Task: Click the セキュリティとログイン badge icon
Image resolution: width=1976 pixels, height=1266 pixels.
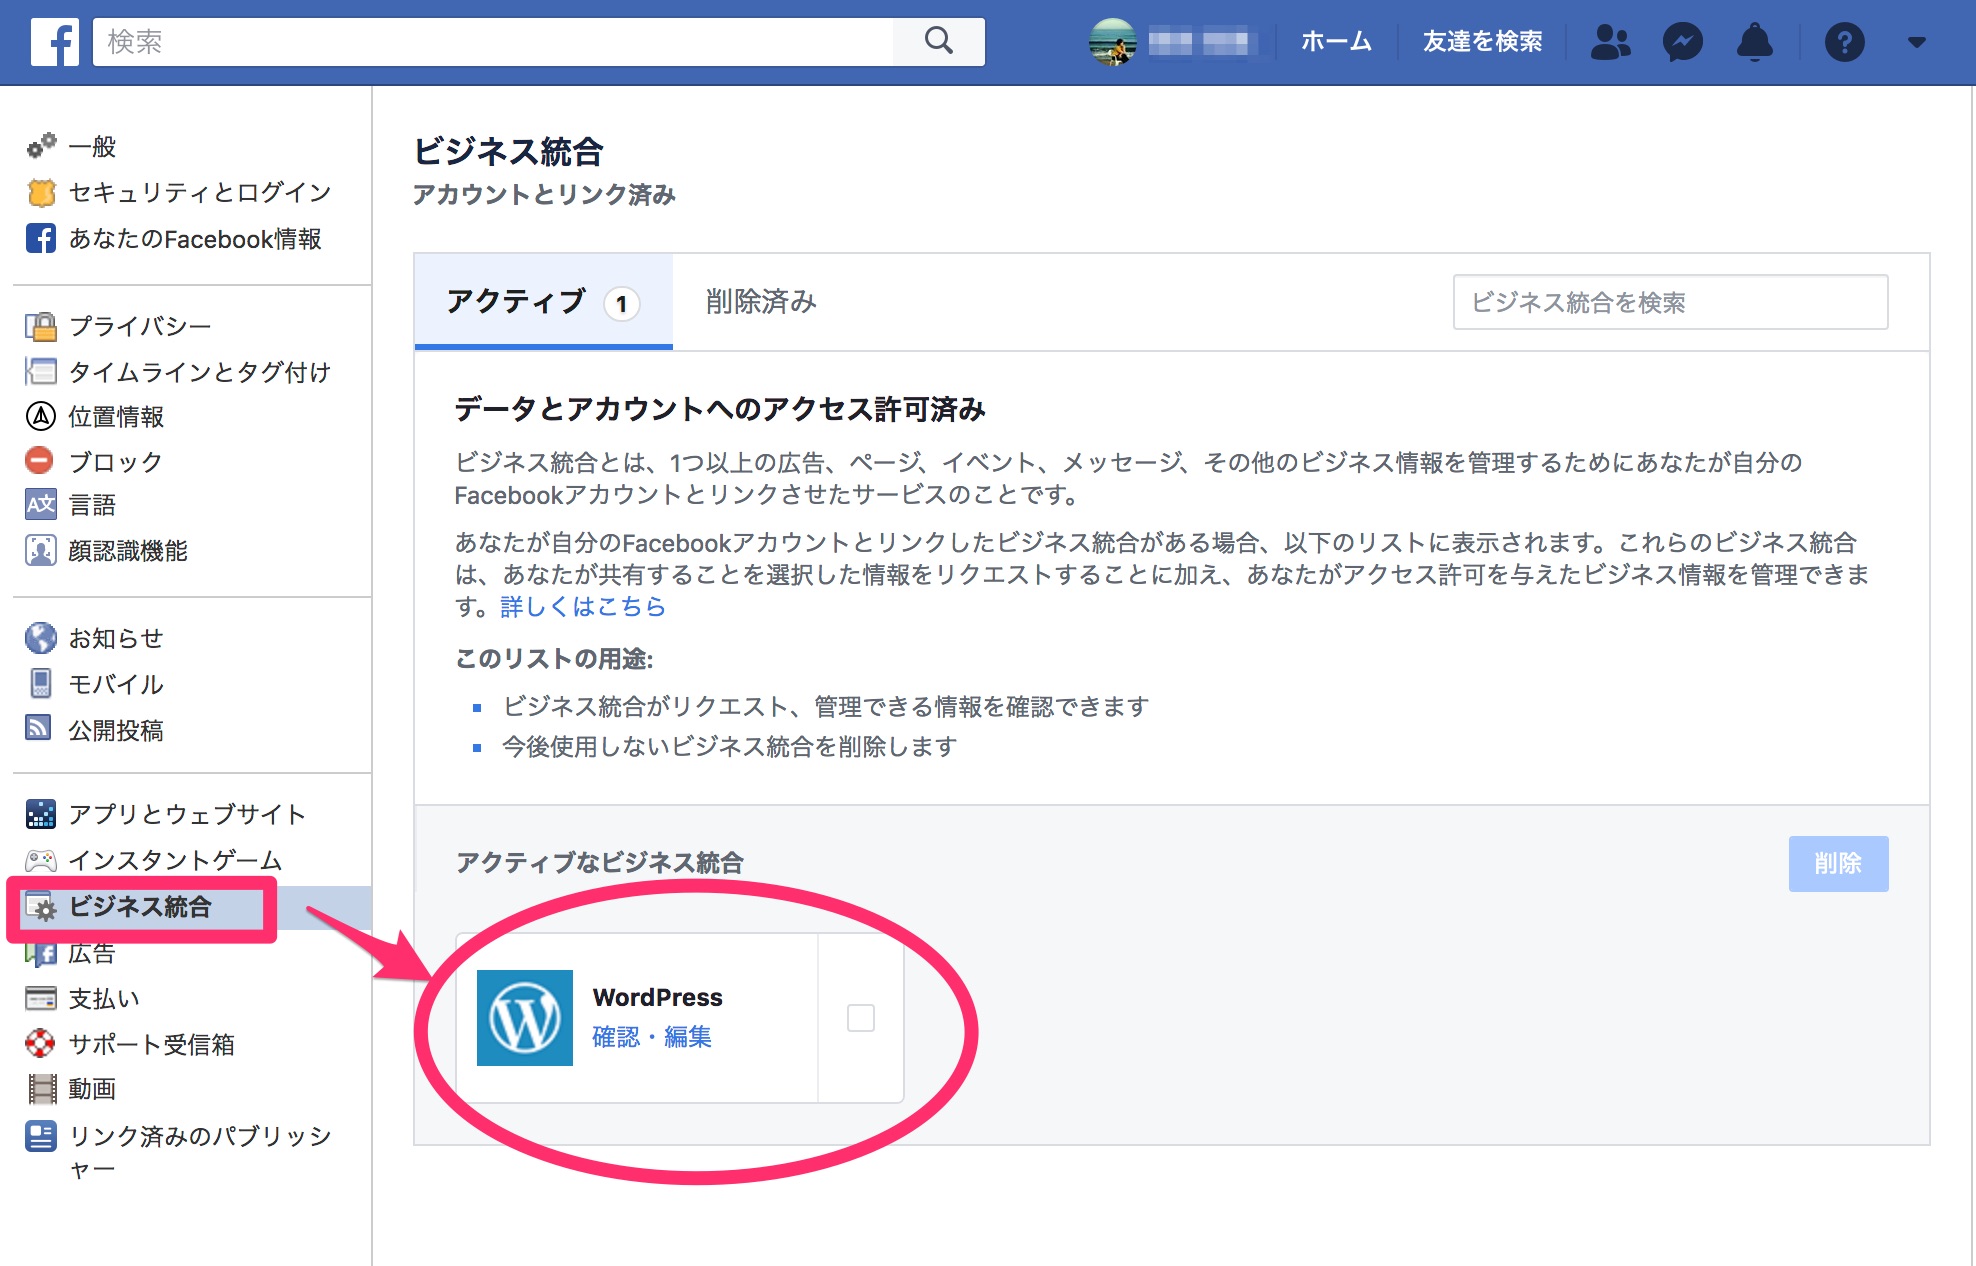Action: [41, 192]
